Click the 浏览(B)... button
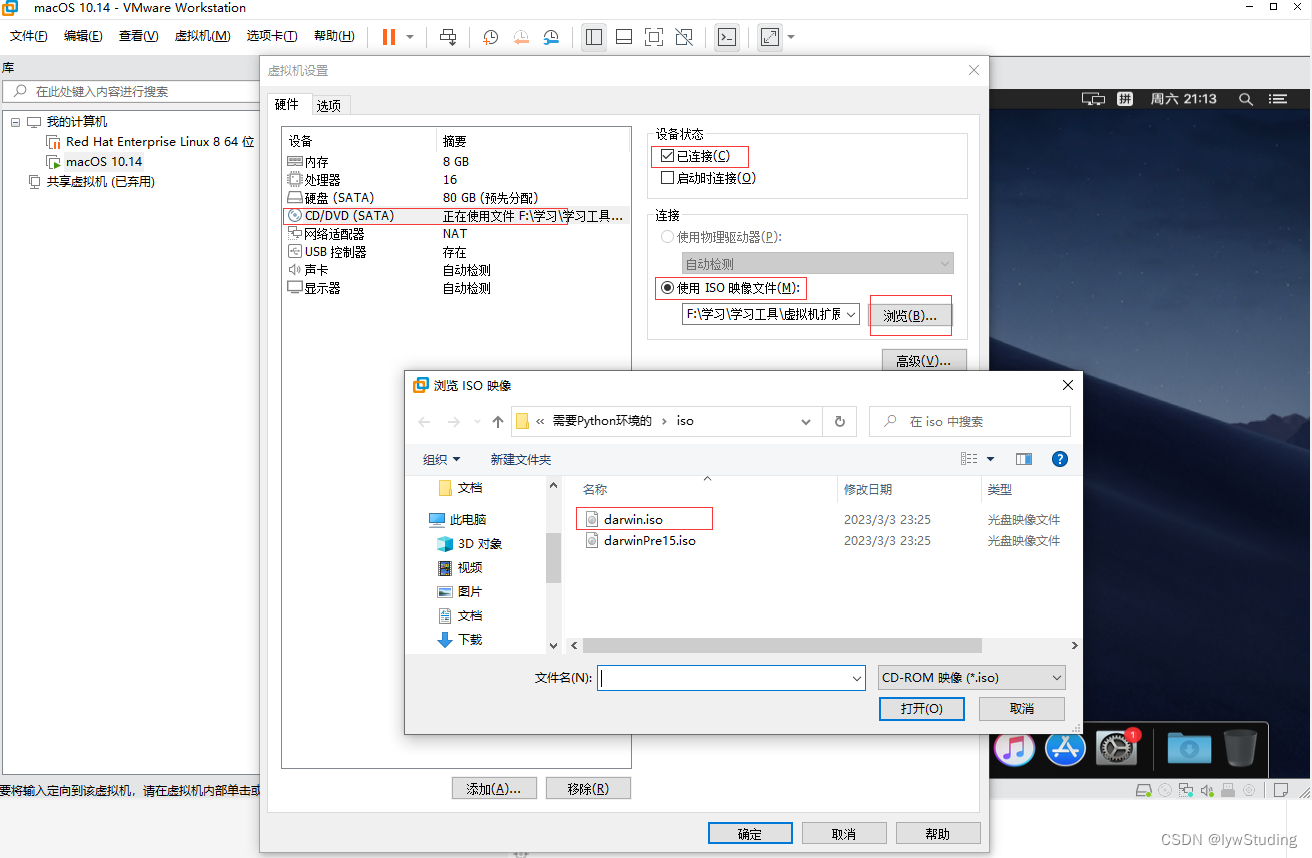1312x858 pixels. (910, 315)
